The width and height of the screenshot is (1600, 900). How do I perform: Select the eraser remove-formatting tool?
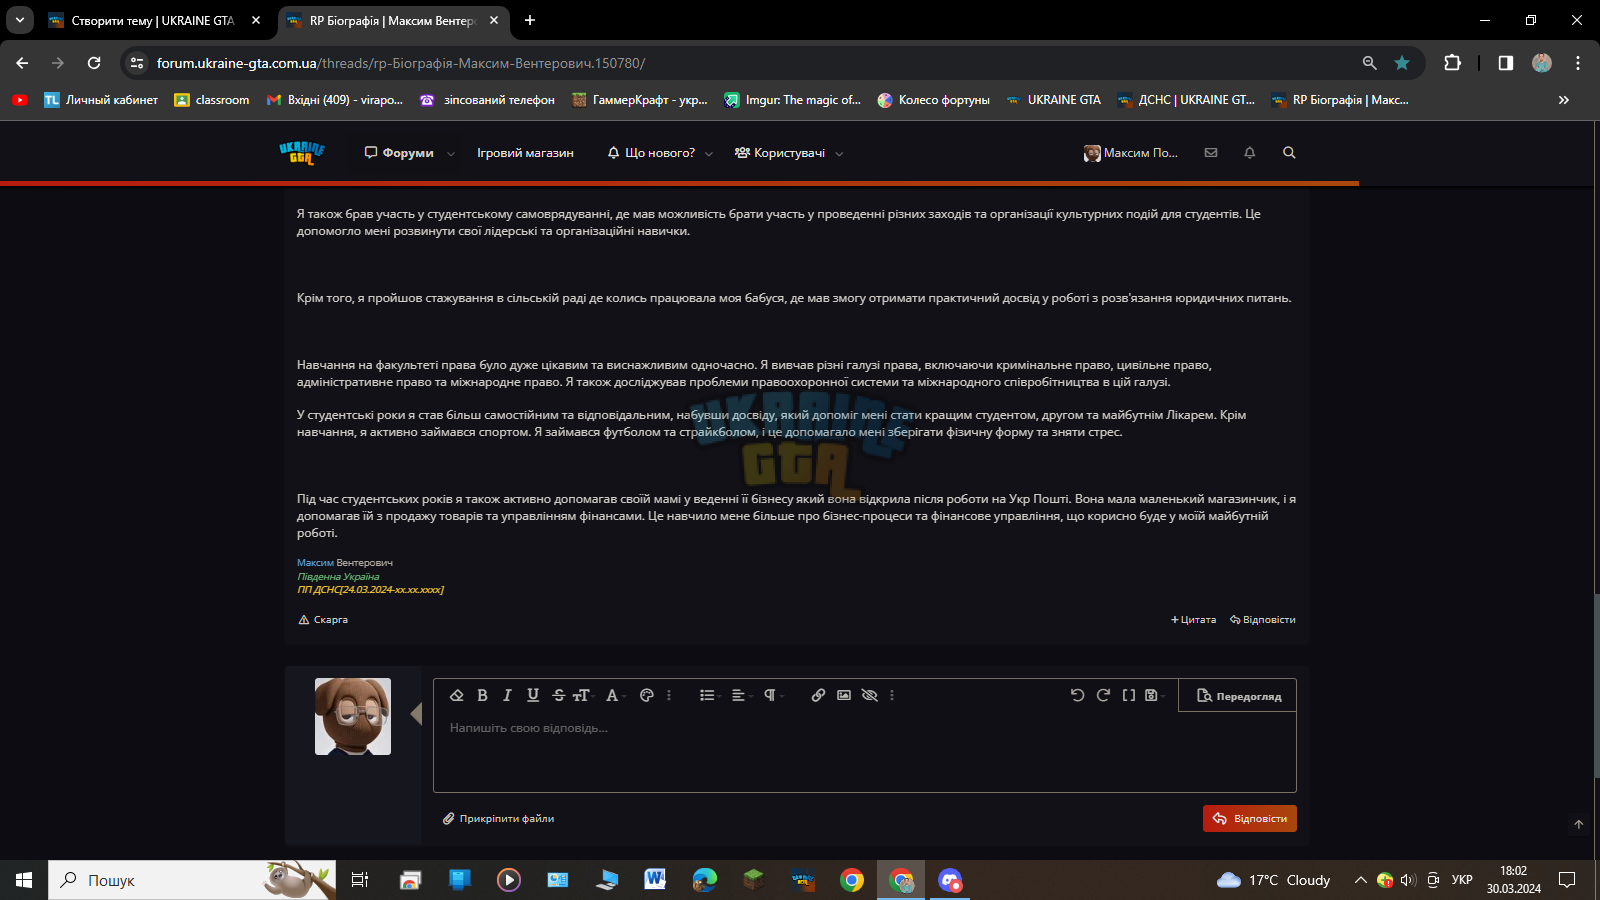456,695
